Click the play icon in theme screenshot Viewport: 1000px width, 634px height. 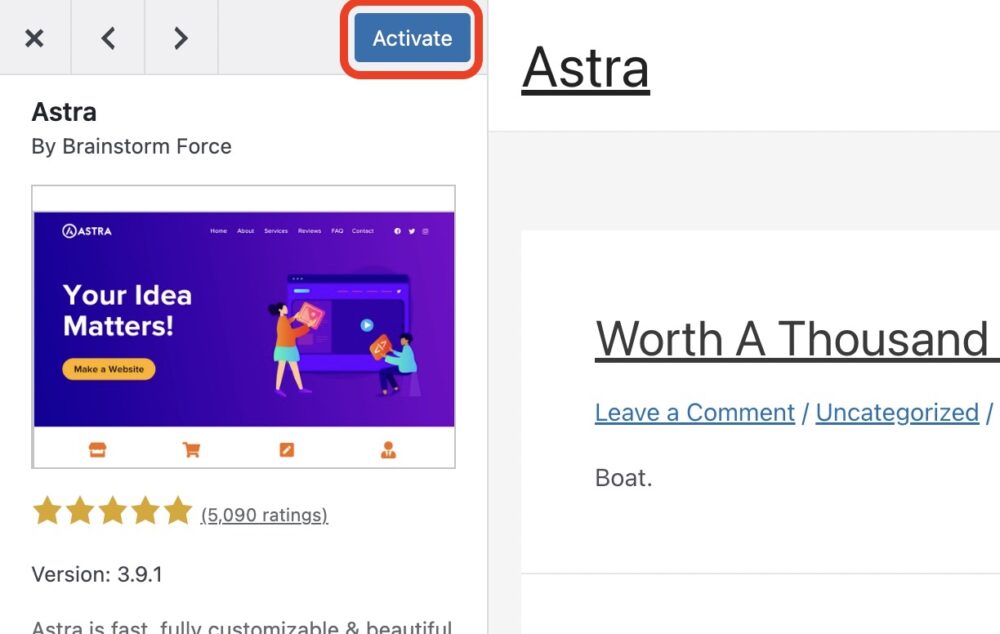pos(367,325)
